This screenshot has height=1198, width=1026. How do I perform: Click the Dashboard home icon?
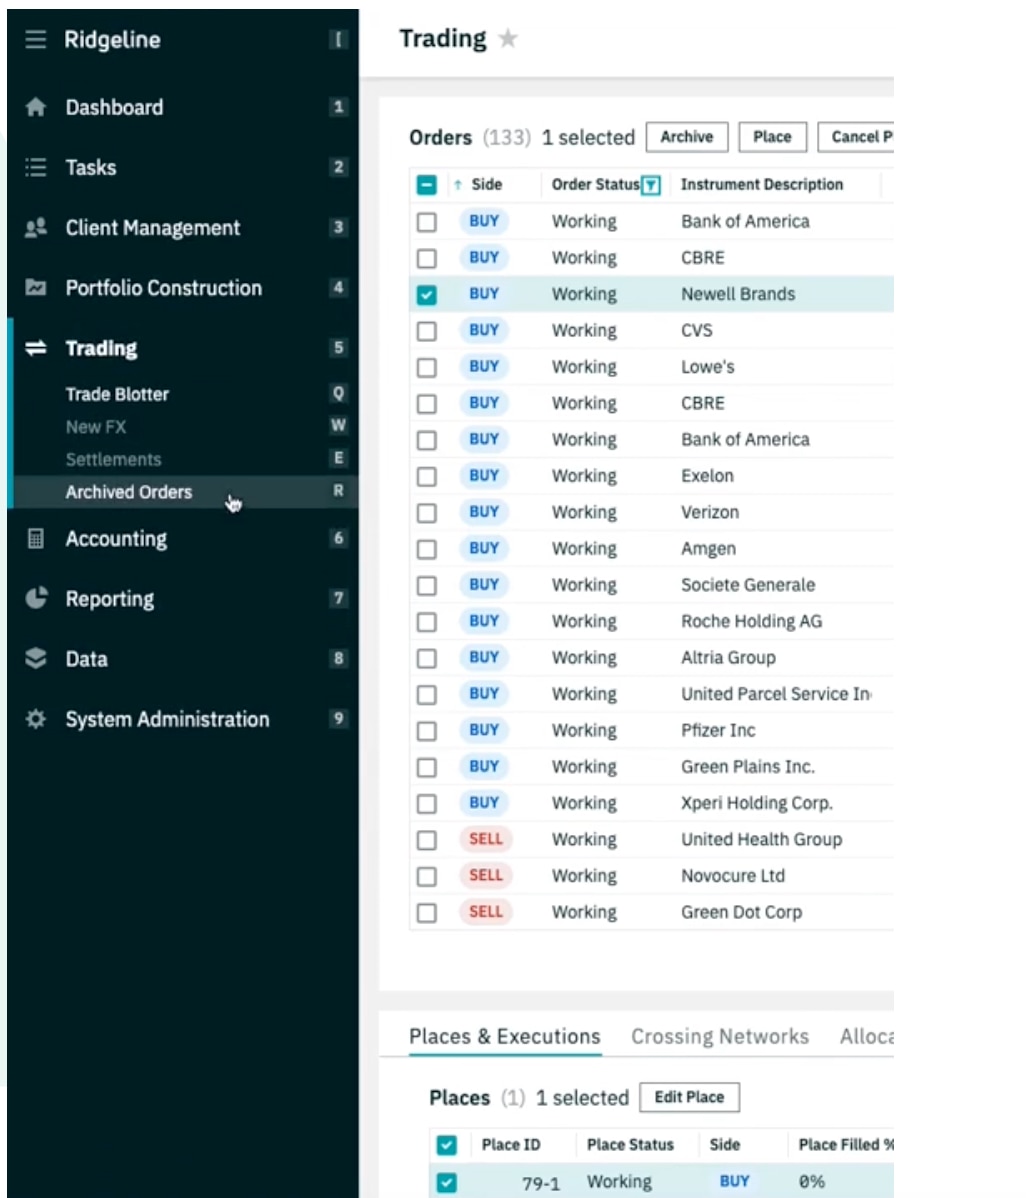[x=35, y=107]
